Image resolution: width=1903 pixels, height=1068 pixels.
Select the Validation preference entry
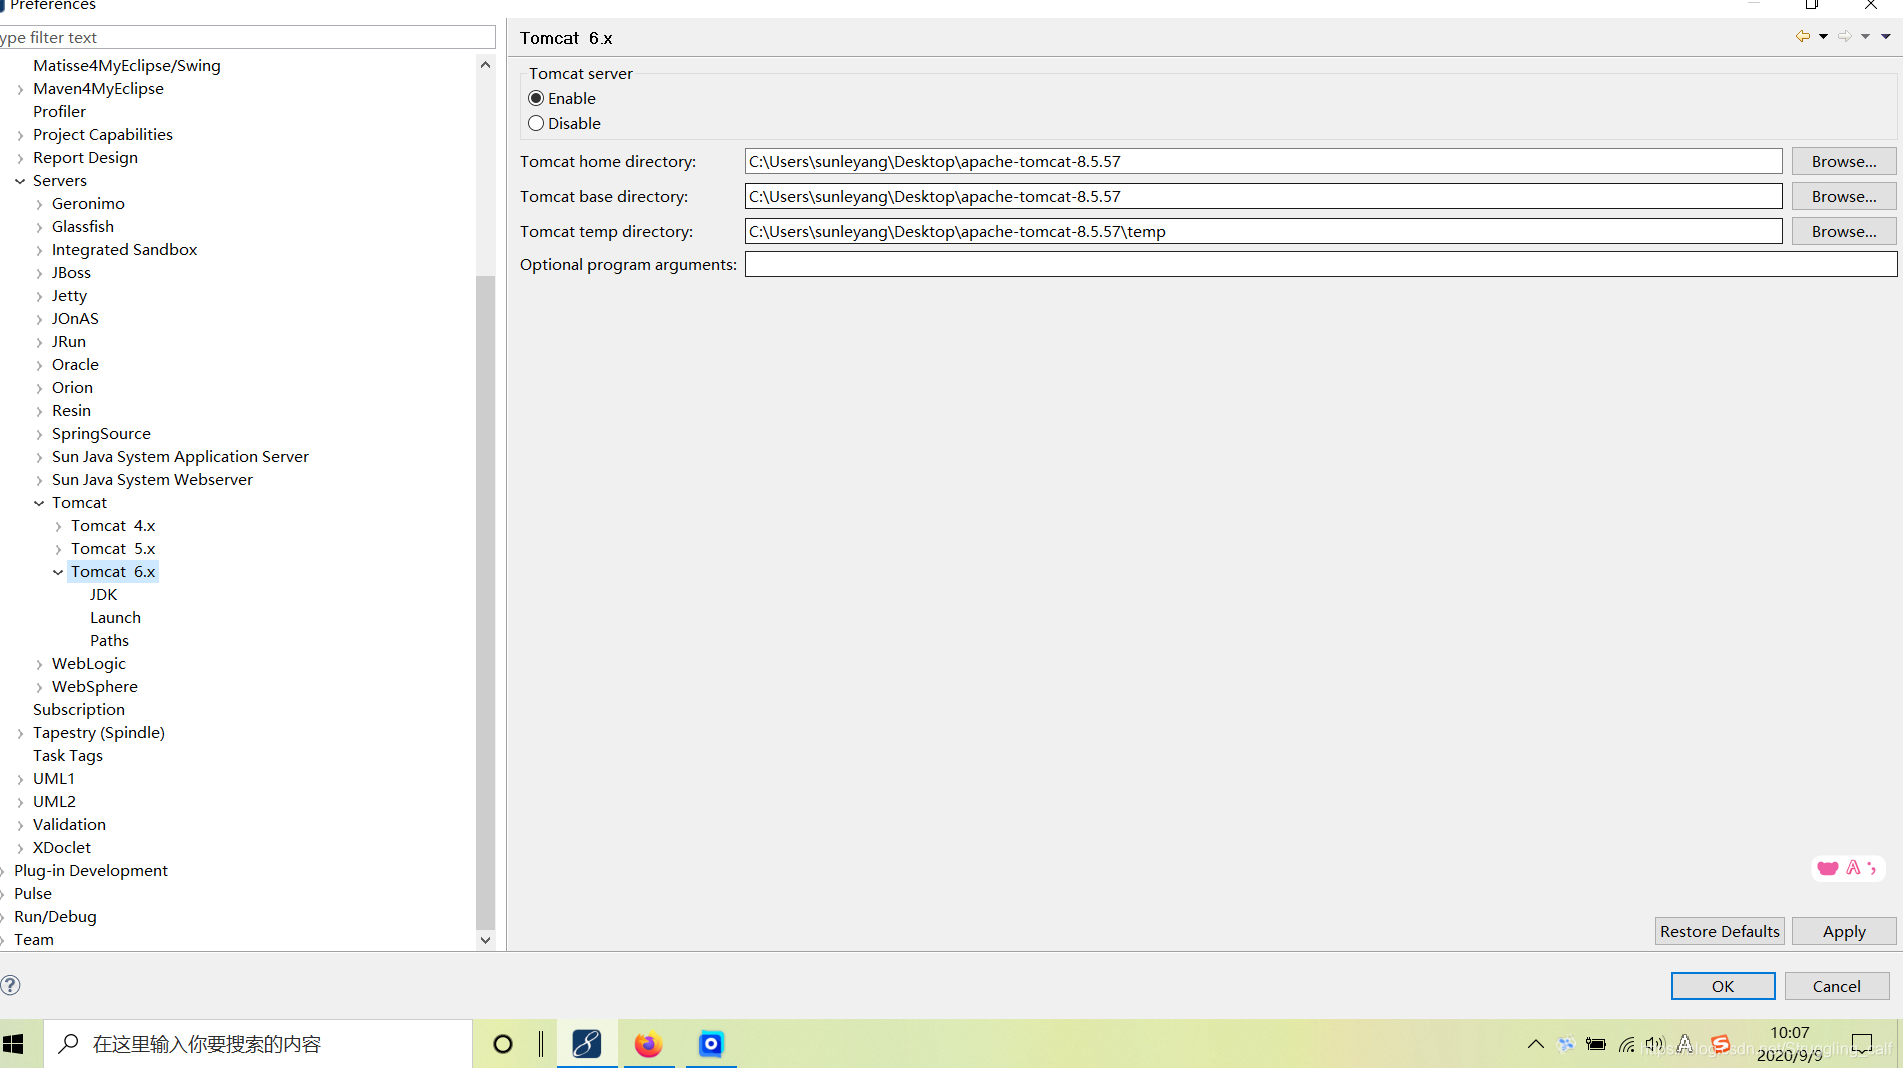69,824
